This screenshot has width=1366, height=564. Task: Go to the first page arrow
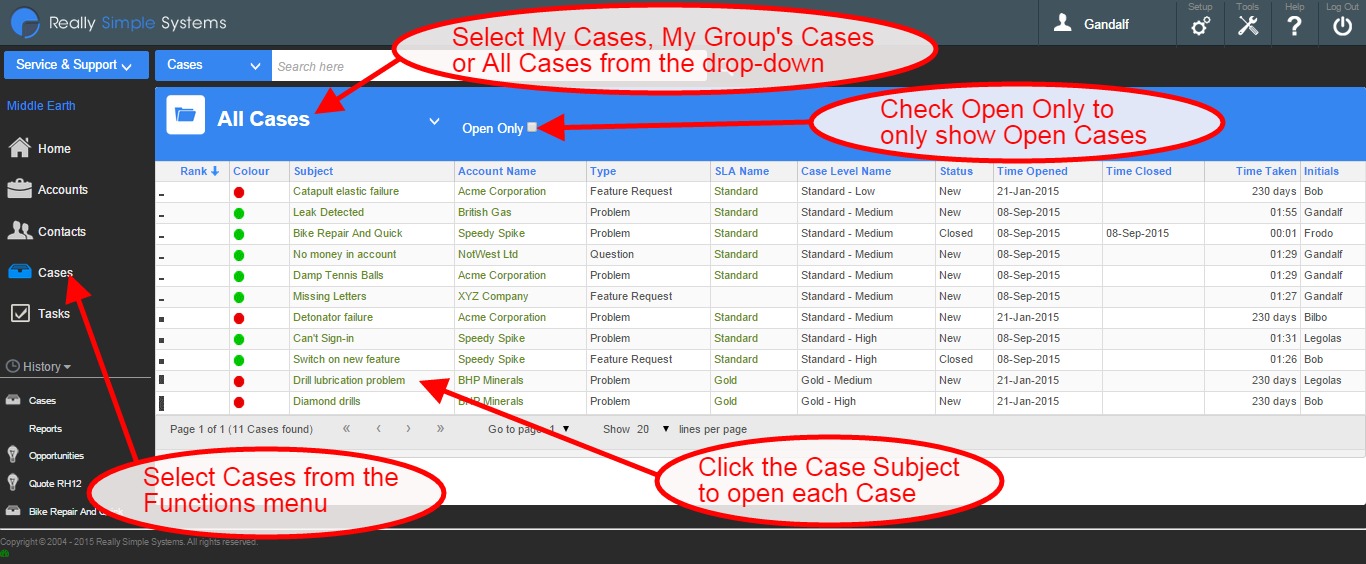coord(347,429)
